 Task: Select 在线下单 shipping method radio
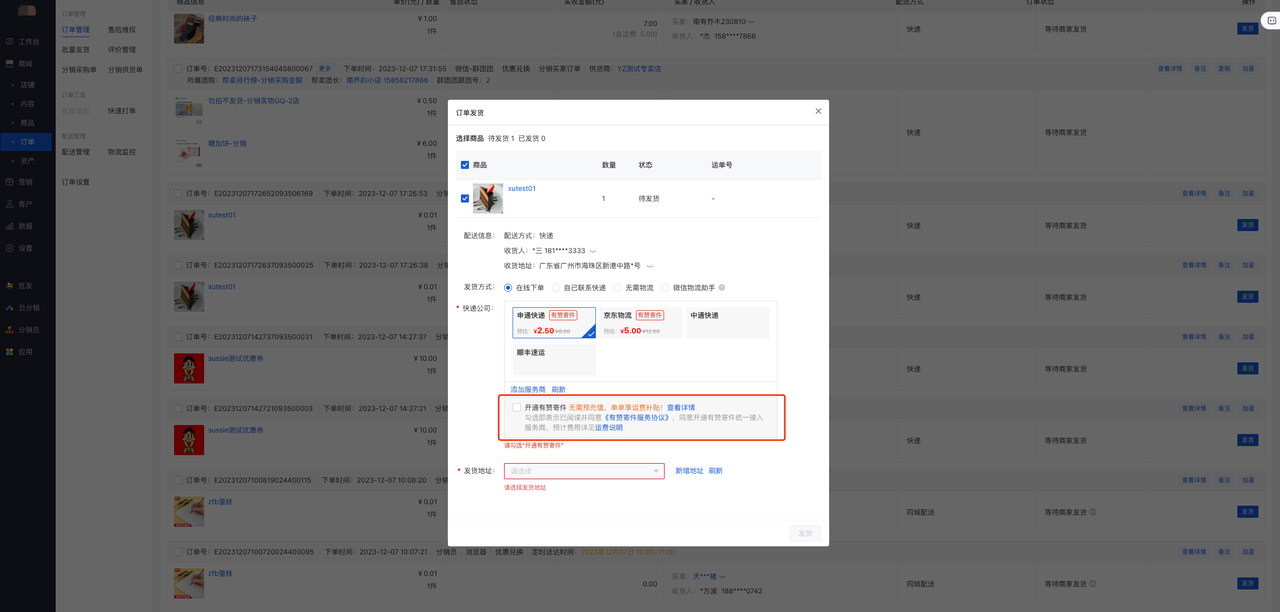pyautogui.click(x=508, y=288)
